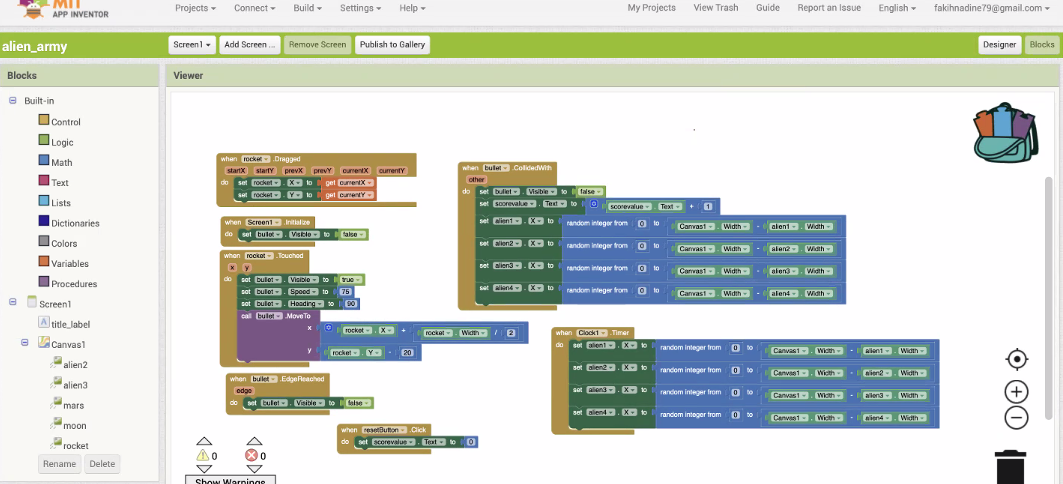Switch to Designer view
The image size is (1063, 484).
pyautogui.click(x=999, y=45)
